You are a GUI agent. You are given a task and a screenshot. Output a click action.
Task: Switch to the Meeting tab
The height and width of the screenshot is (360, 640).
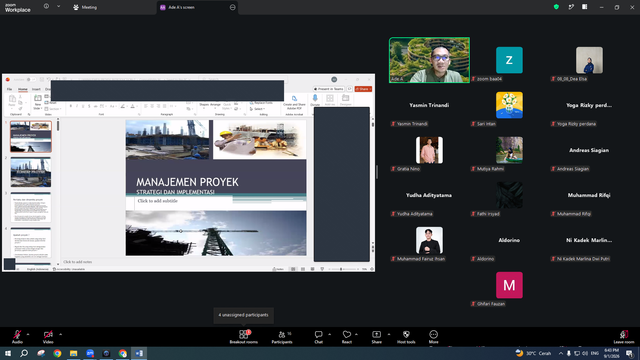point(85,7)
